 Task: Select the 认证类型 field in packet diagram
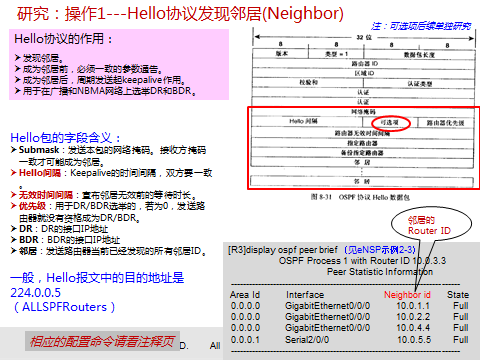pyautogui.click(x=419, y=83)
